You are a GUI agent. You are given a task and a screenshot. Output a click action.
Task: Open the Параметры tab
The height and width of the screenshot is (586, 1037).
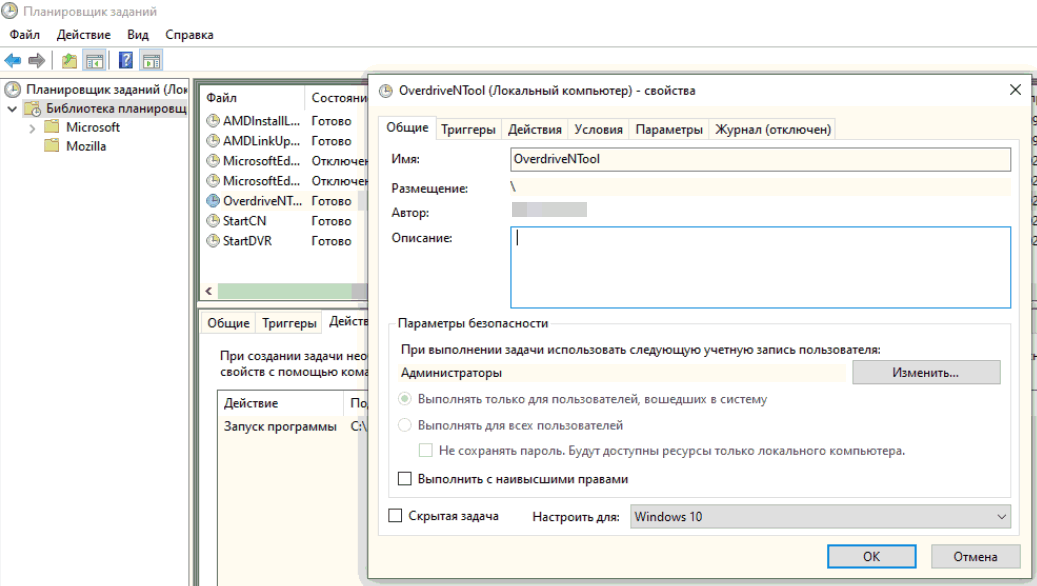(x=669, y=130)
